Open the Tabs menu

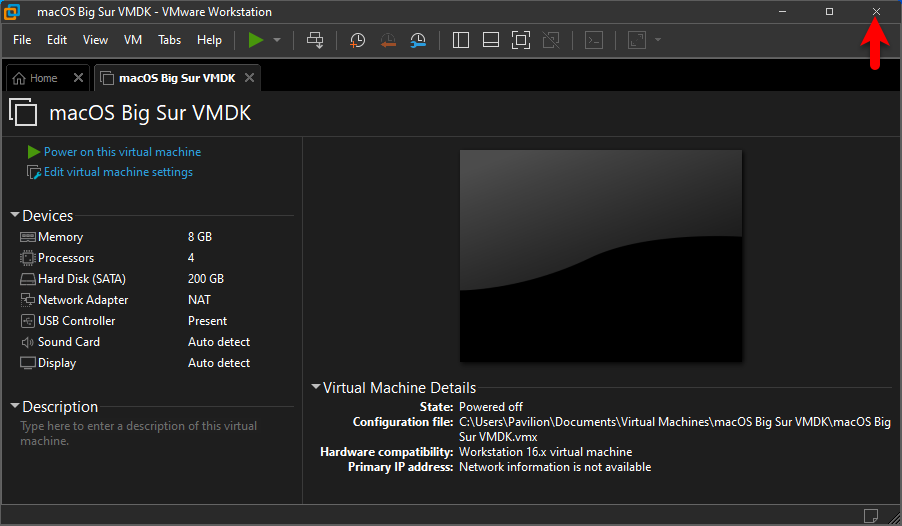coord(170,40)
